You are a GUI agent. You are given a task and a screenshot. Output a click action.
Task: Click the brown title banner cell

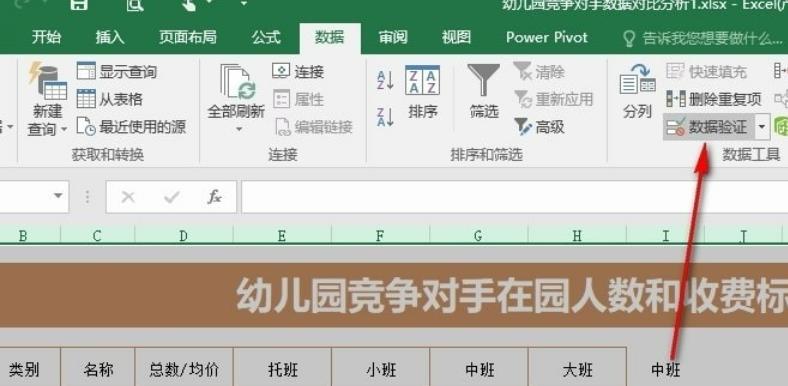394,295
